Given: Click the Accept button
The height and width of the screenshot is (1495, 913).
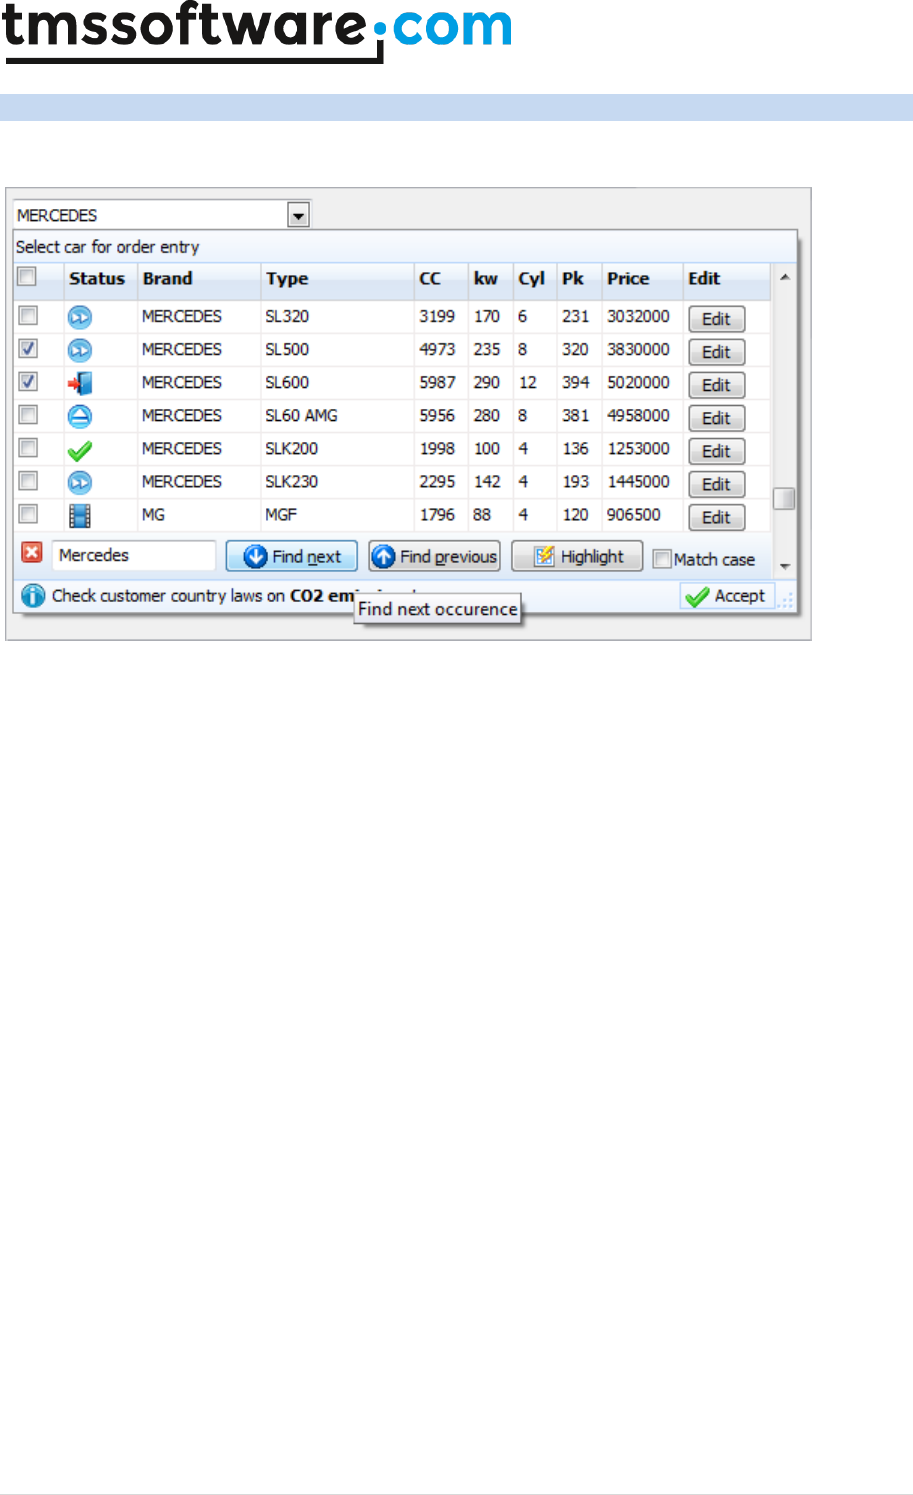Looking at the screenshot, I should (727, 596).
